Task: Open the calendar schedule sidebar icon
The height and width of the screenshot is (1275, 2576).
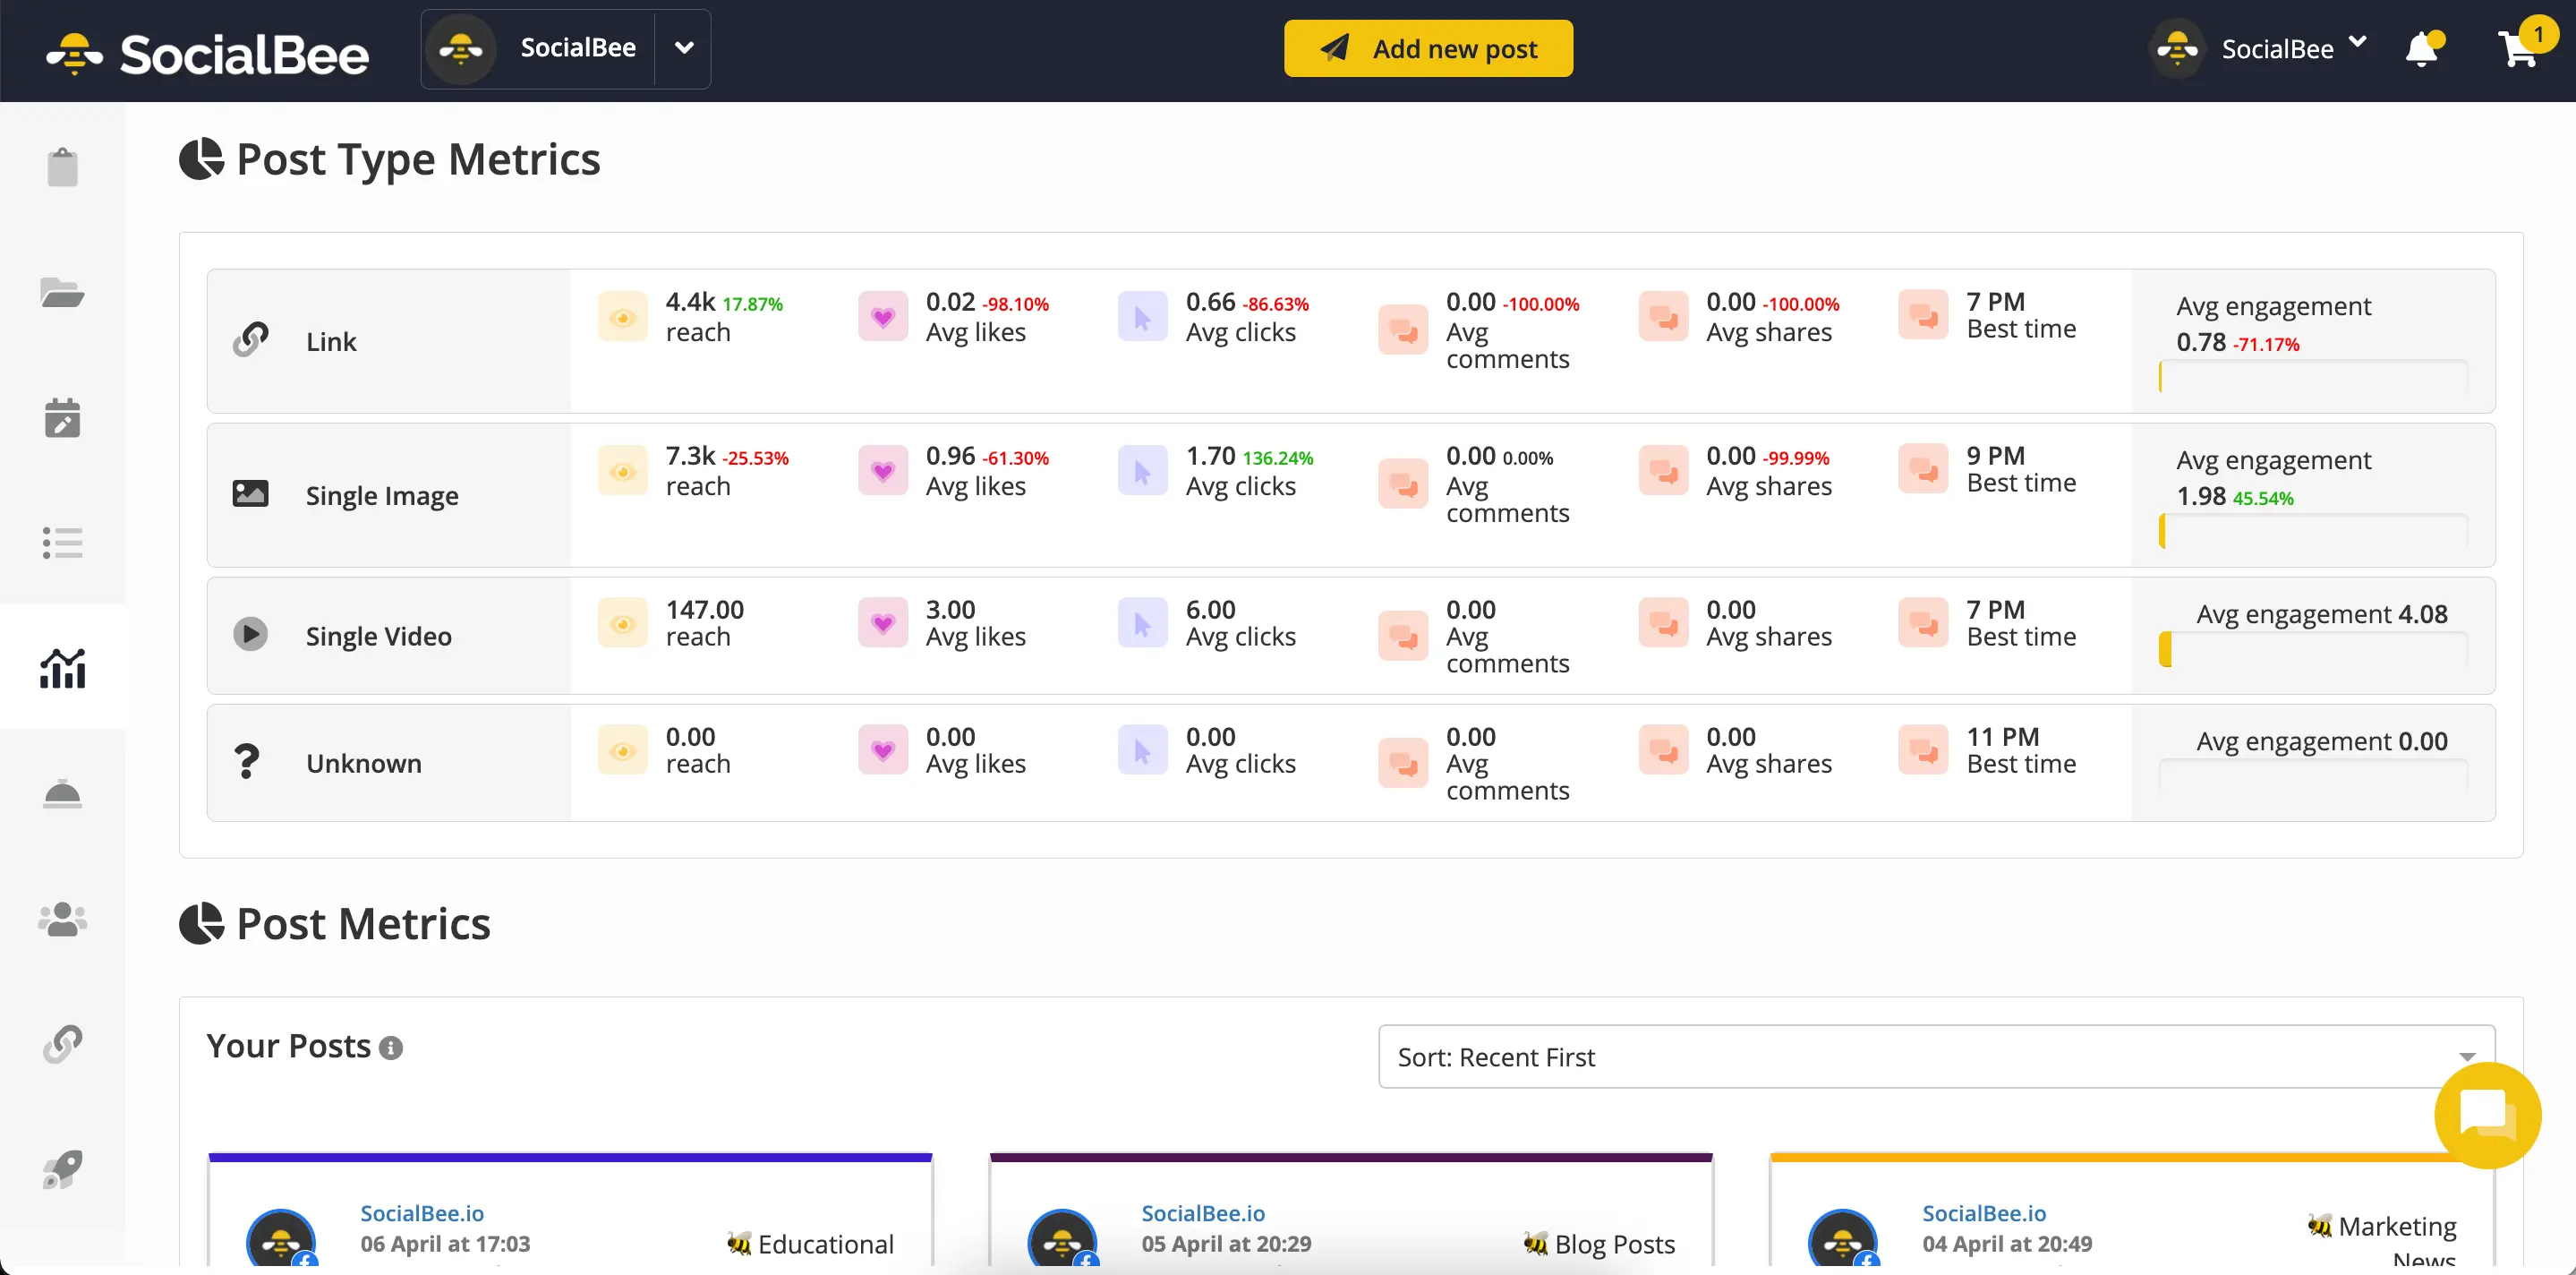Action: tap(62, 418)
